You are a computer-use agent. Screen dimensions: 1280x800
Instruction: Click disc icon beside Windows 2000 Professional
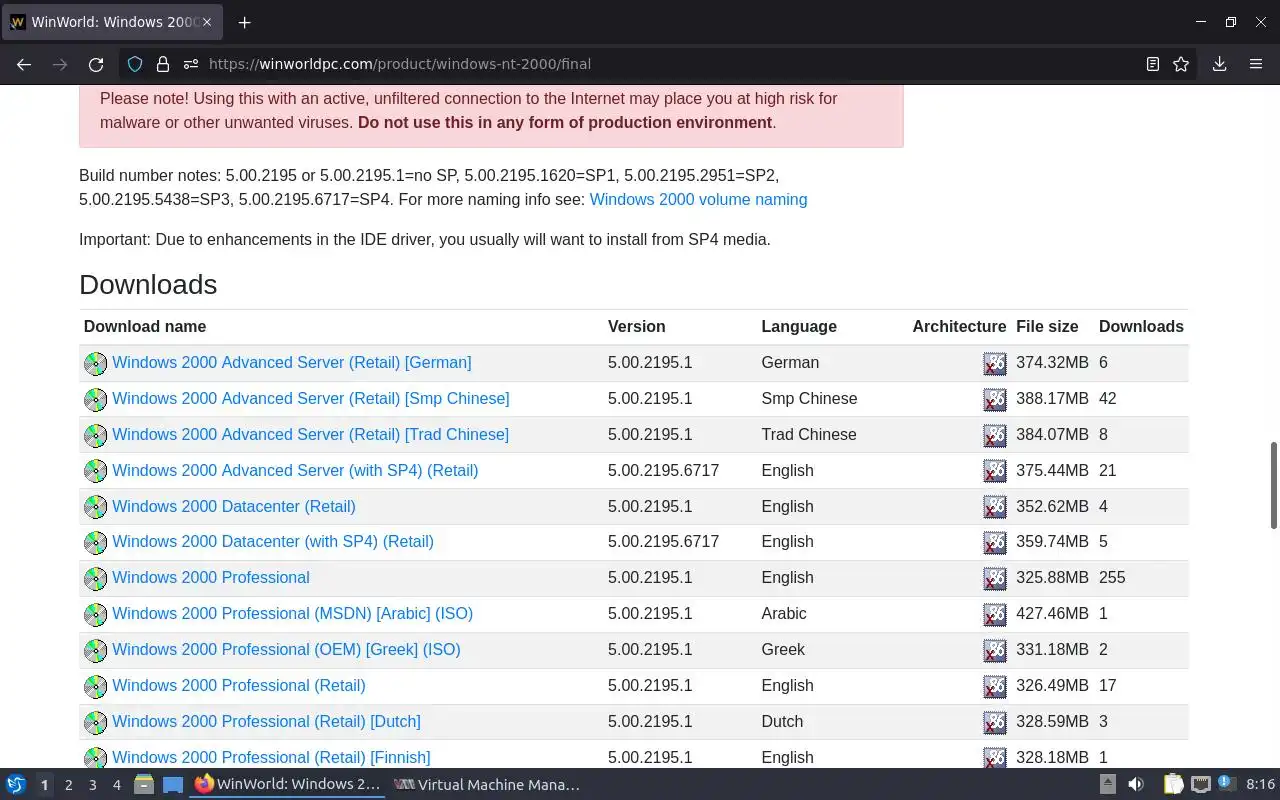pos(95,579)
